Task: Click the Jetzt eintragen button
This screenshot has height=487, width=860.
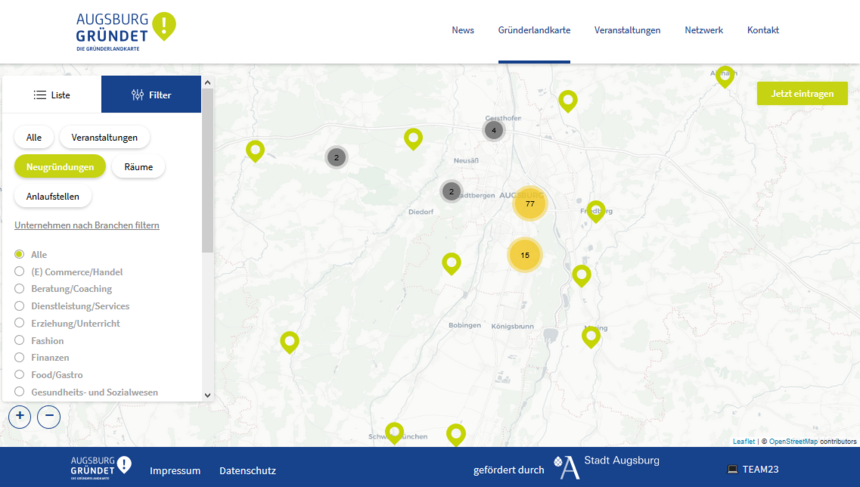Action: point(802,93)
